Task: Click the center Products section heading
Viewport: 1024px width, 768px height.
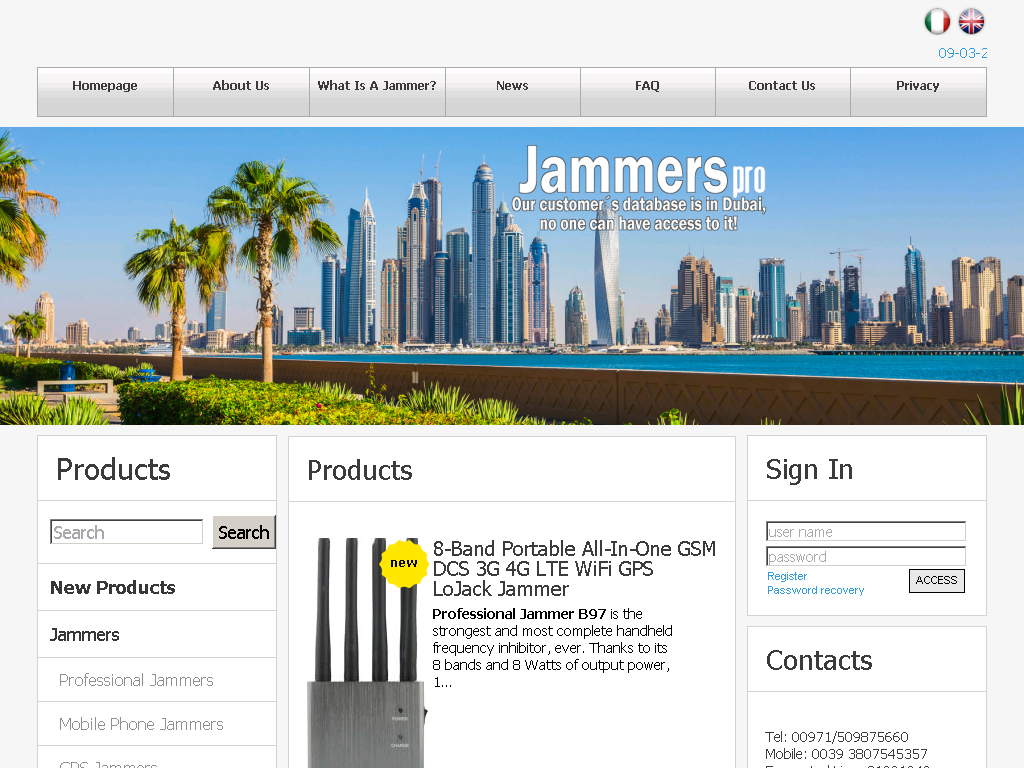Action: tap(360, 470)
